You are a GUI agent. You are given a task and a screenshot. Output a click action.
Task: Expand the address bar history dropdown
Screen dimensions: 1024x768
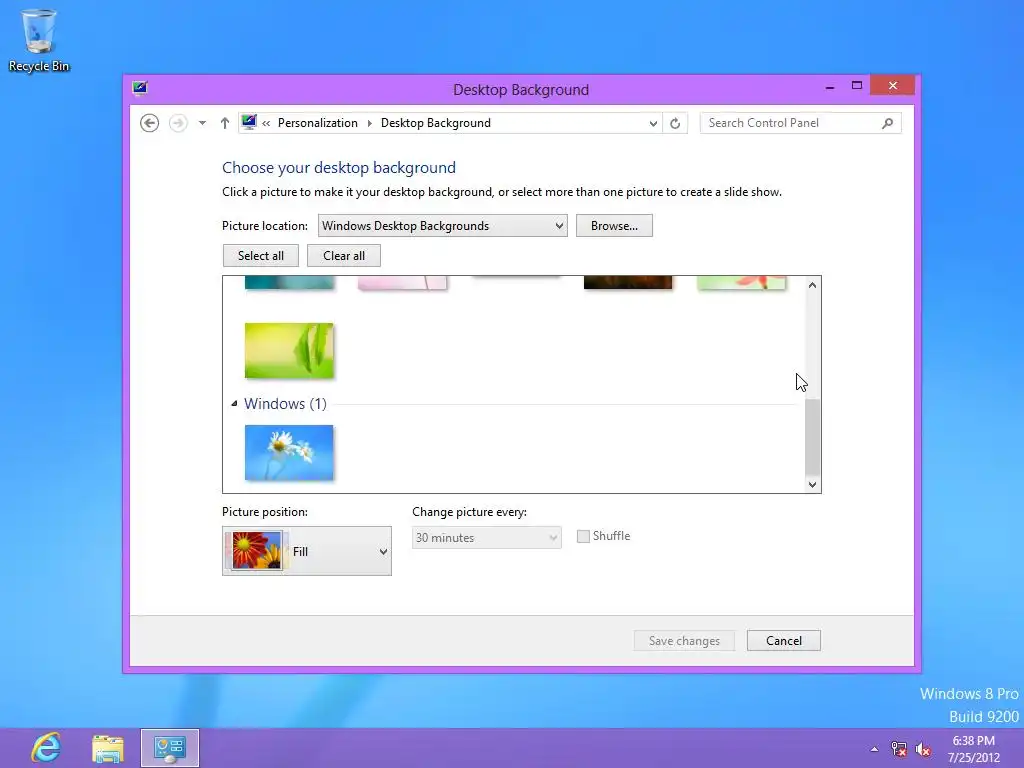click(x=652, y=123)
